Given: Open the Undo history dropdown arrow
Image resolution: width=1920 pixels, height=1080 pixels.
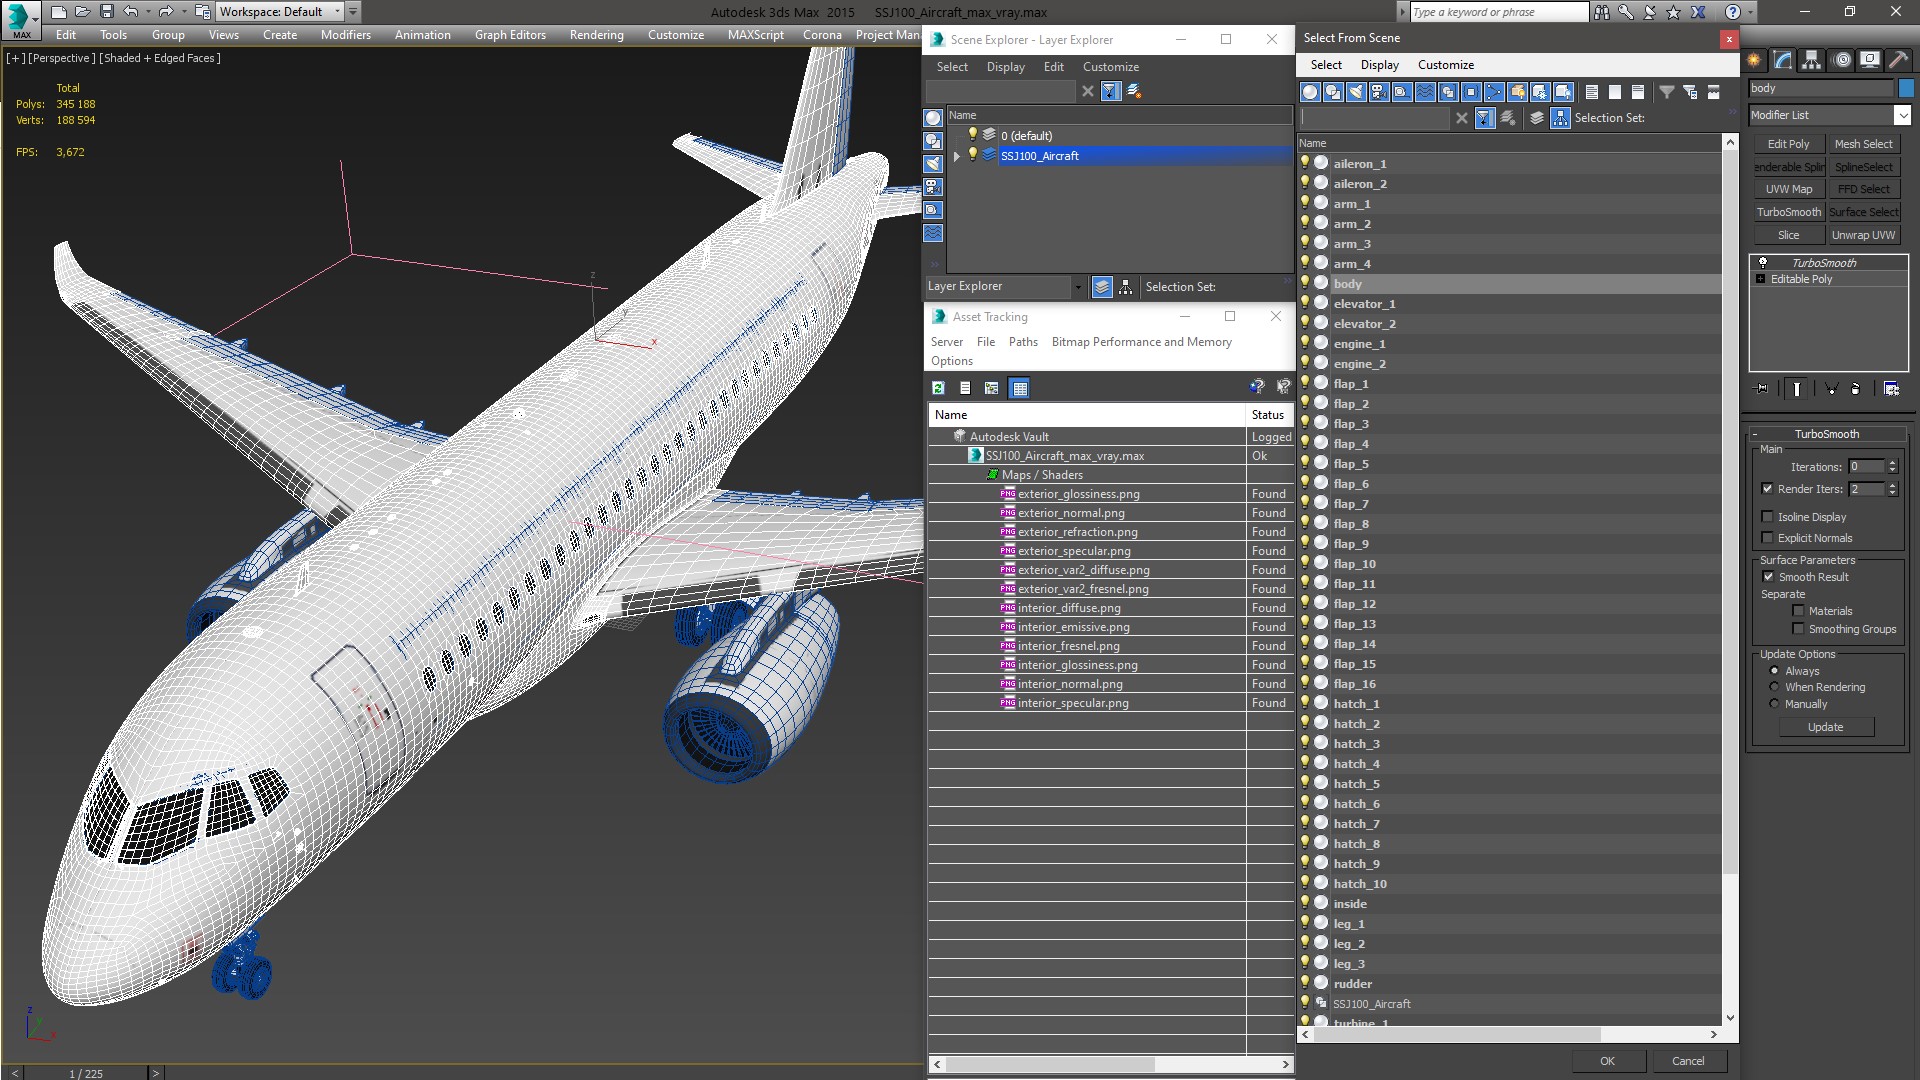Looking at the screenshot, I should [147, 12].
